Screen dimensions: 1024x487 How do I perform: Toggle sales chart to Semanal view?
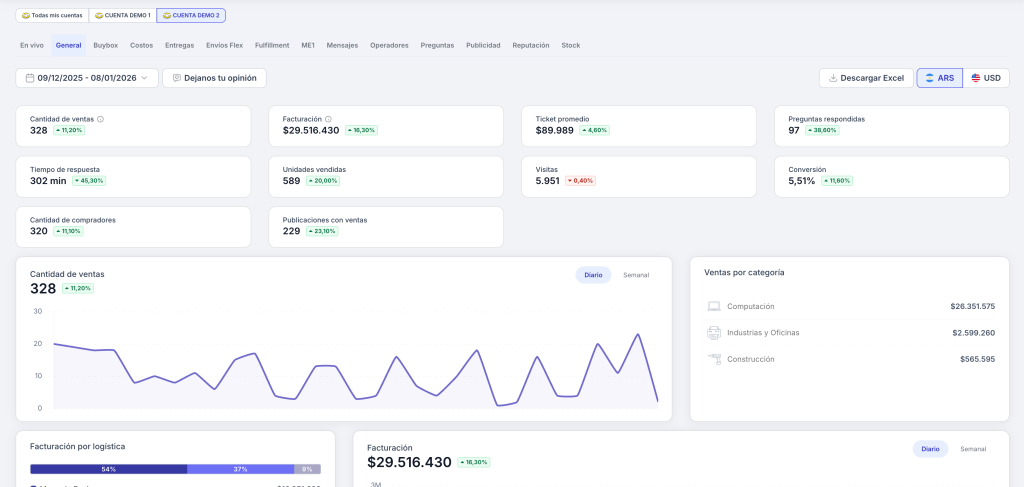[636, 275]
